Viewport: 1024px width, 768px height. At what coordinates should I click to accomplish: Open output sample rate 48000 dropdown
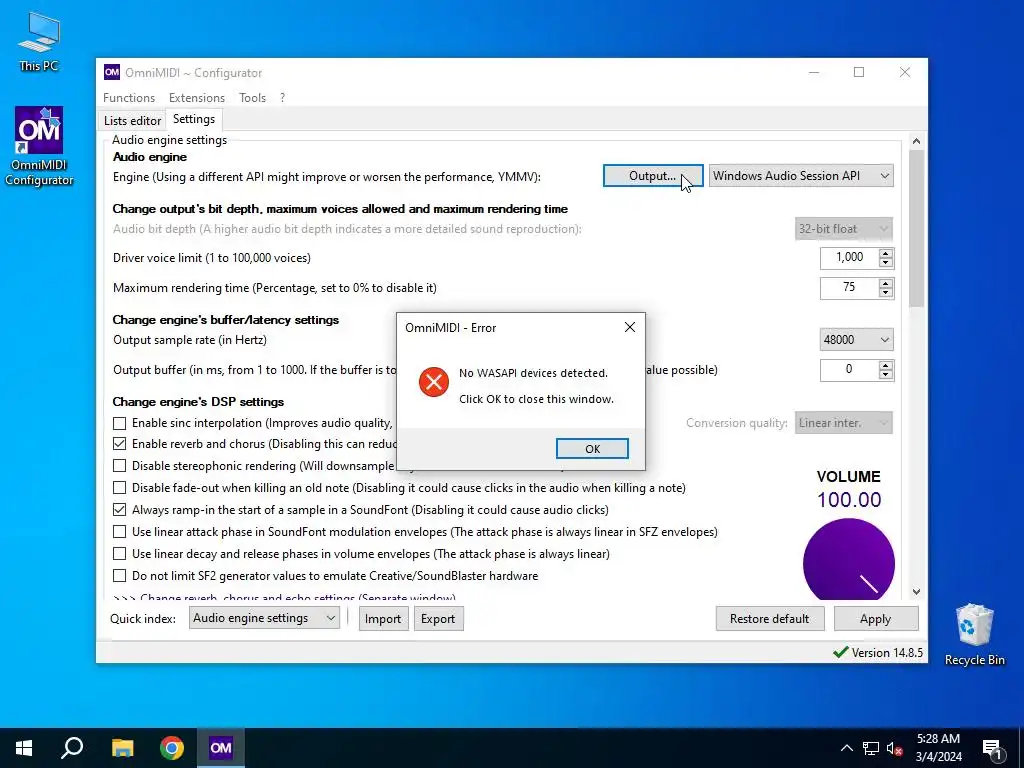click(x=856, y=340)
